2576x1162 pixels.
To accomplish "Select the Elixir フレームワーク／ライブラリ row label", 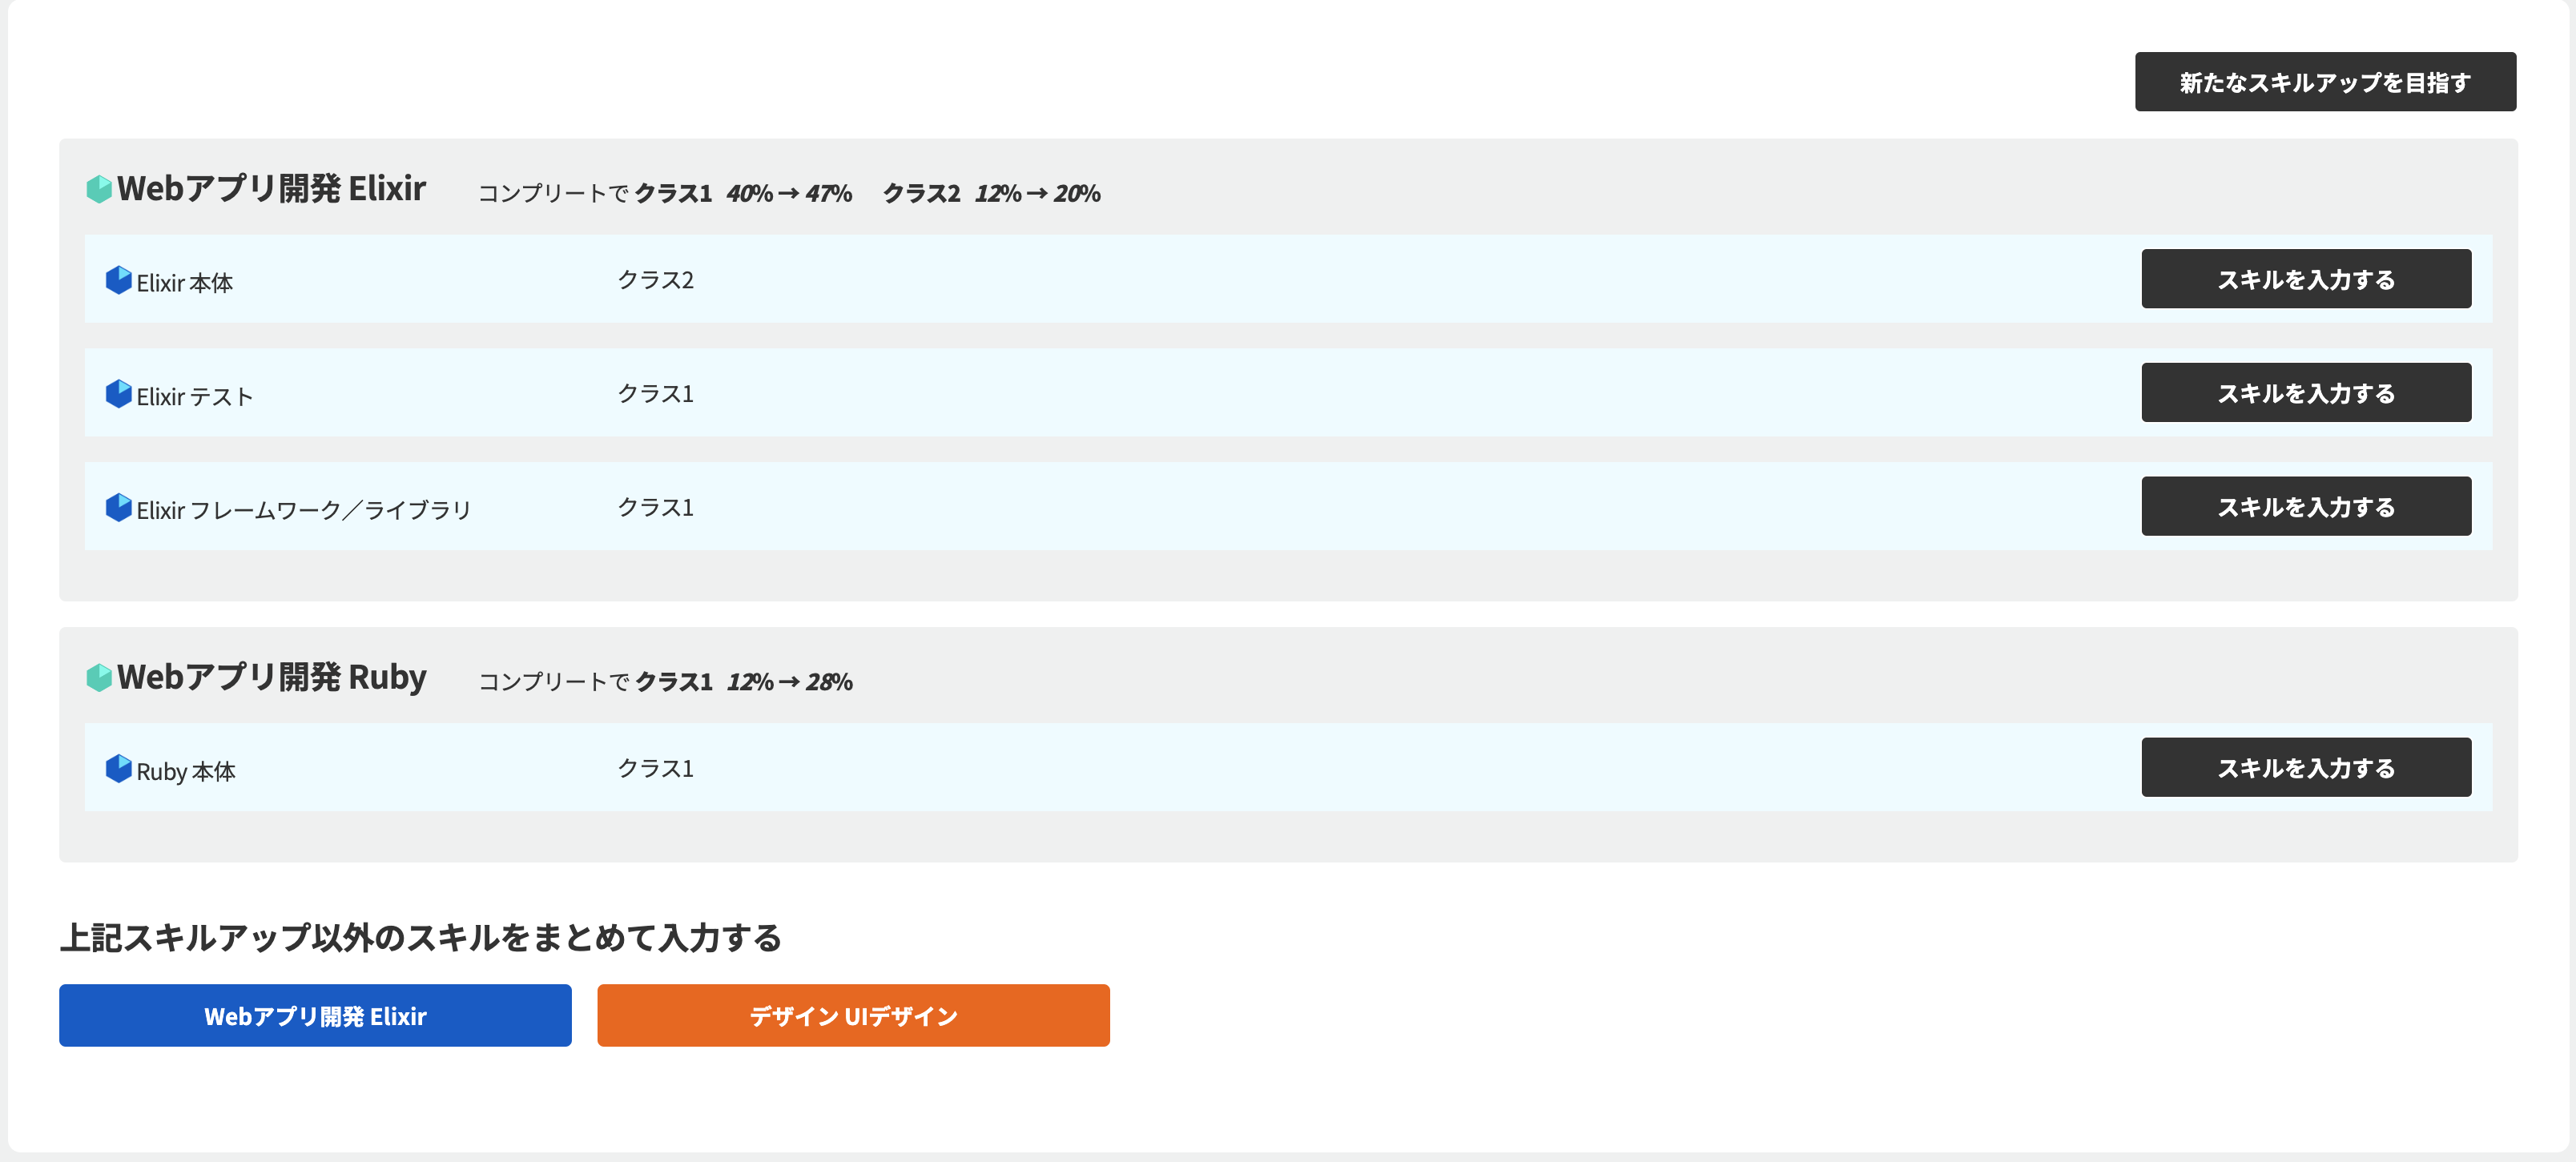I will point(303,511).
